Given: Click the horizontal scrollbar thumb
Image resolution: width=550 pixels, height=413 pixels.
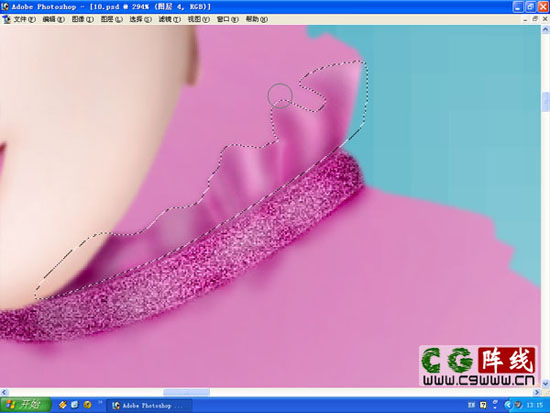Looking at the screenshot, I should [x=187, y=392].
